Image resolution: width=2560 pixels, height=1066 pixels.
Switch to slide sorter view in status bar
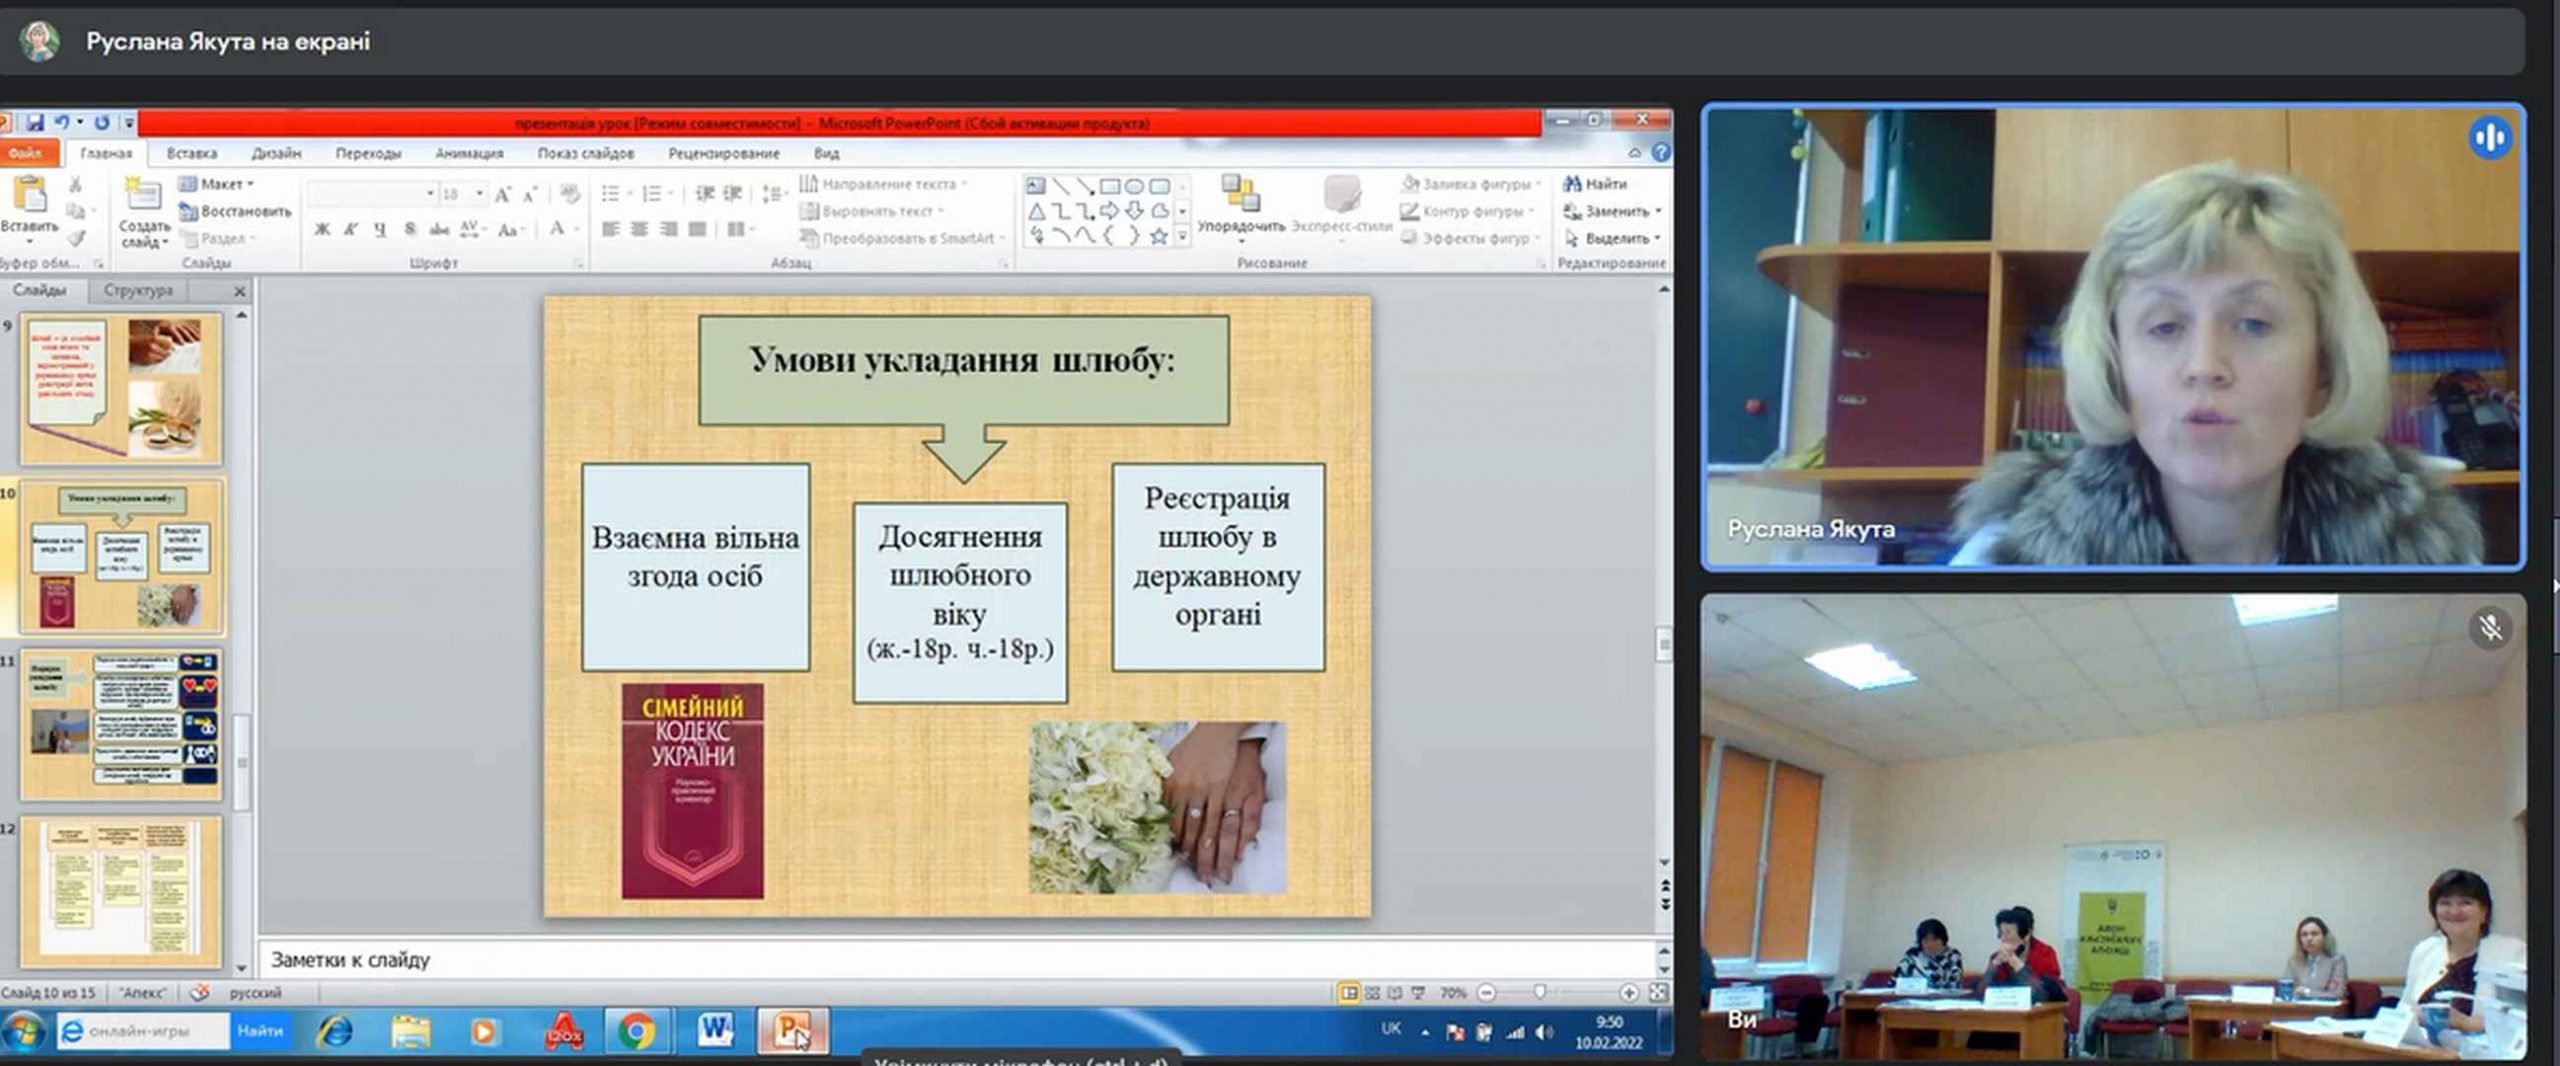click(1372, 993)
